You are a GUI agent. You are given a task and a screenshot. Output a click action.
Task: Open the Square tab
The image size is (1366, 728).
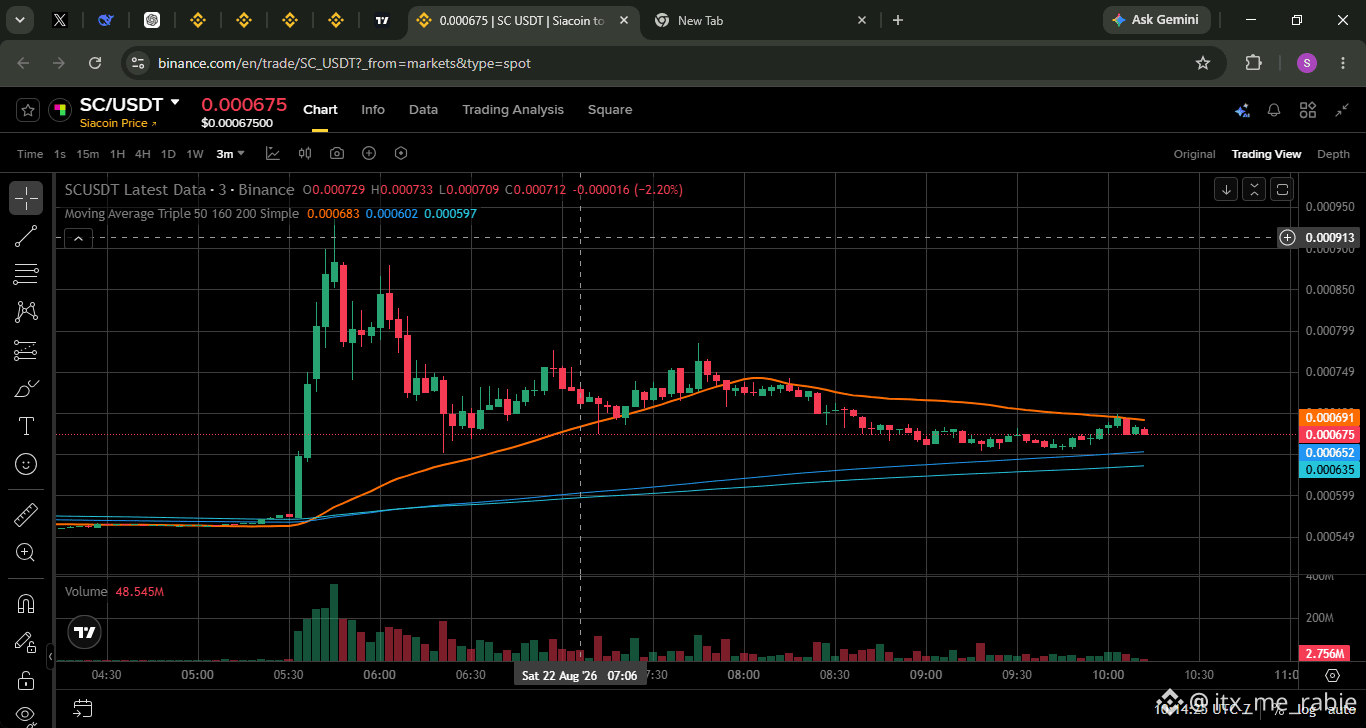point(610,110)
